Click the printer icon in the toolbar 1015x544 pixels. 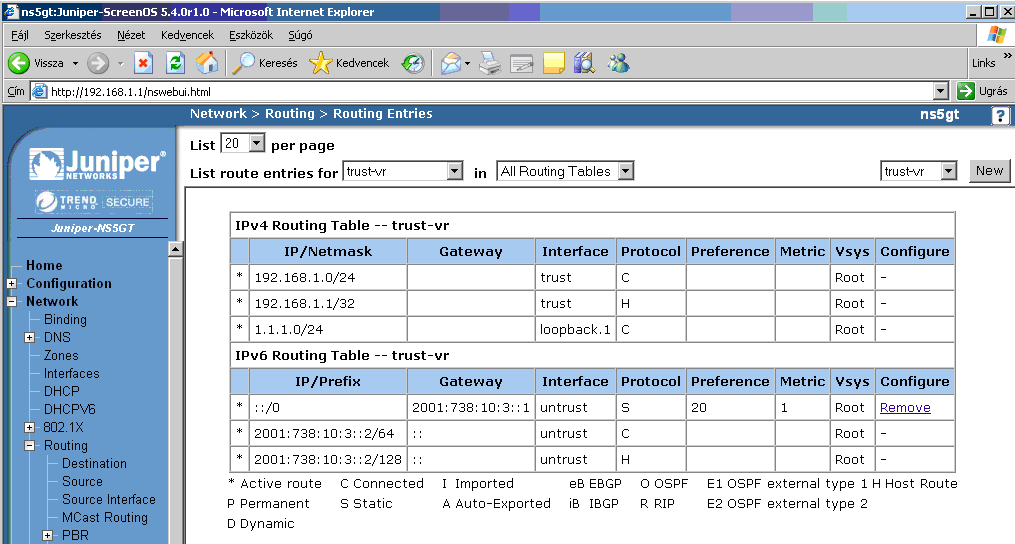point(489,63)
